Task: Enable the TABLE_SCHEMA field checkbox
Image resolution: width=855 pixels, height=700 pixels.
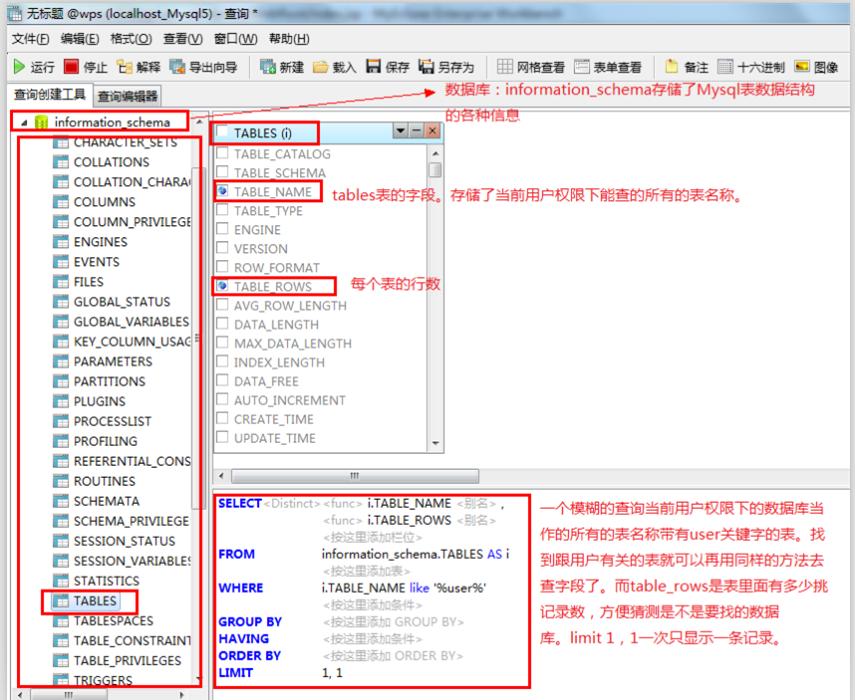Action: click(x=222, y=172)
